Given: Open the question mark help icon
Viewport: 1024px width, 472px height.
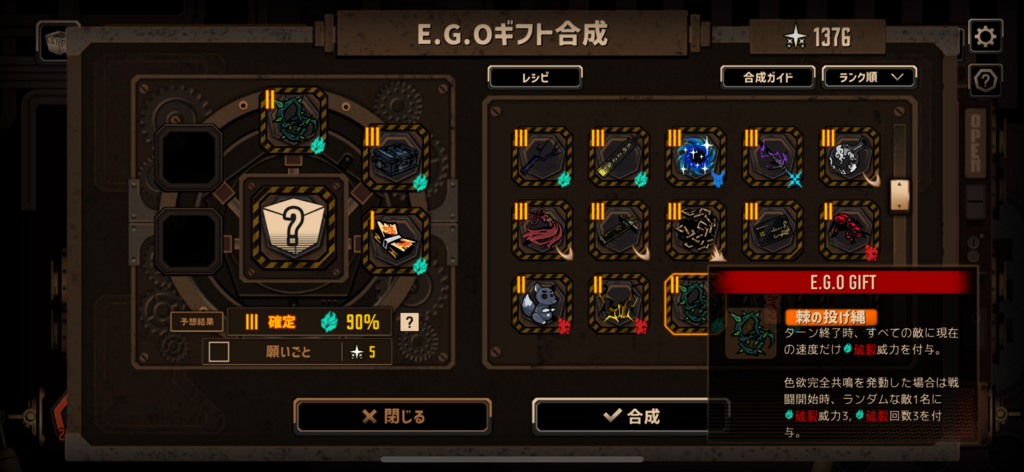Looking at the screenshot, I should [x=985, y=81].
